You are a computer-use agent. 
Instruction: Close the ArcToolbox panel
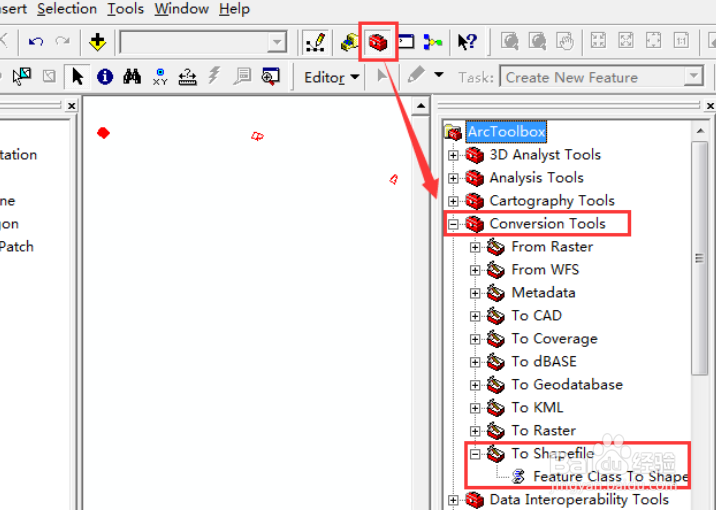710,106
